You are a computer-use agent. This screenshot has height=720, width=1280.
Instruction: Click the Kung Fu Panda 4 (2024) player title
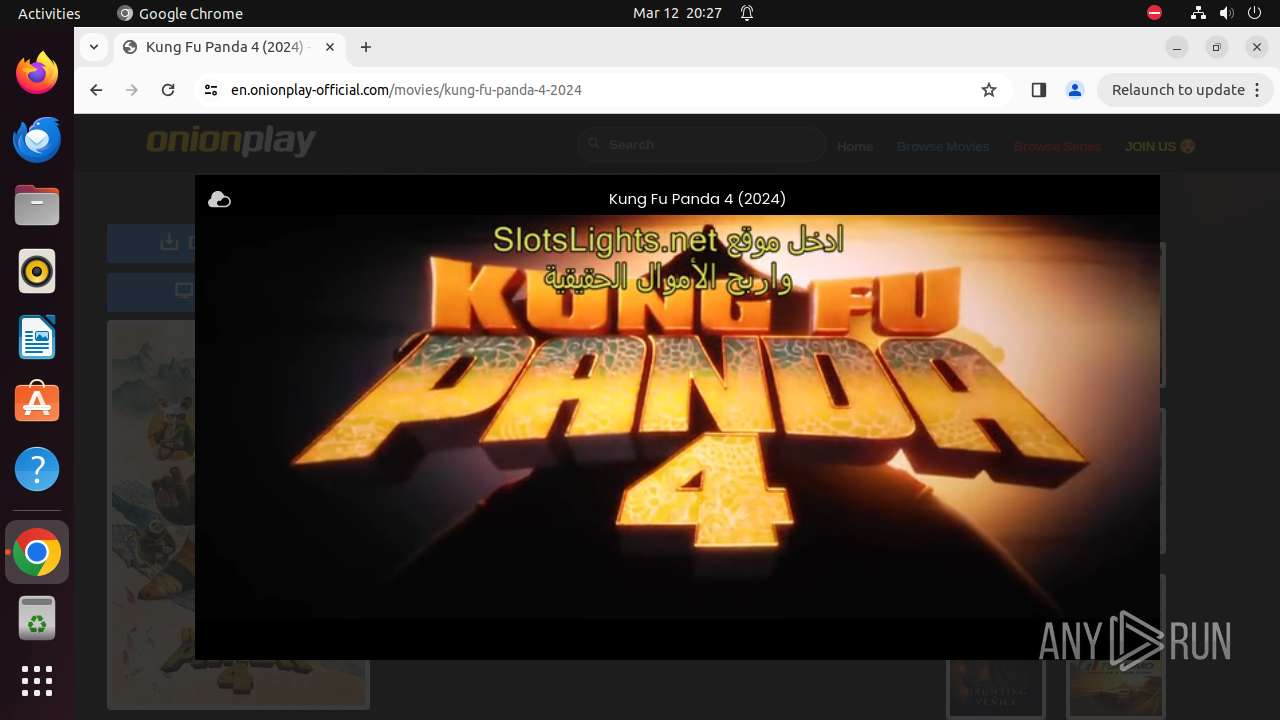pos(697,199)
